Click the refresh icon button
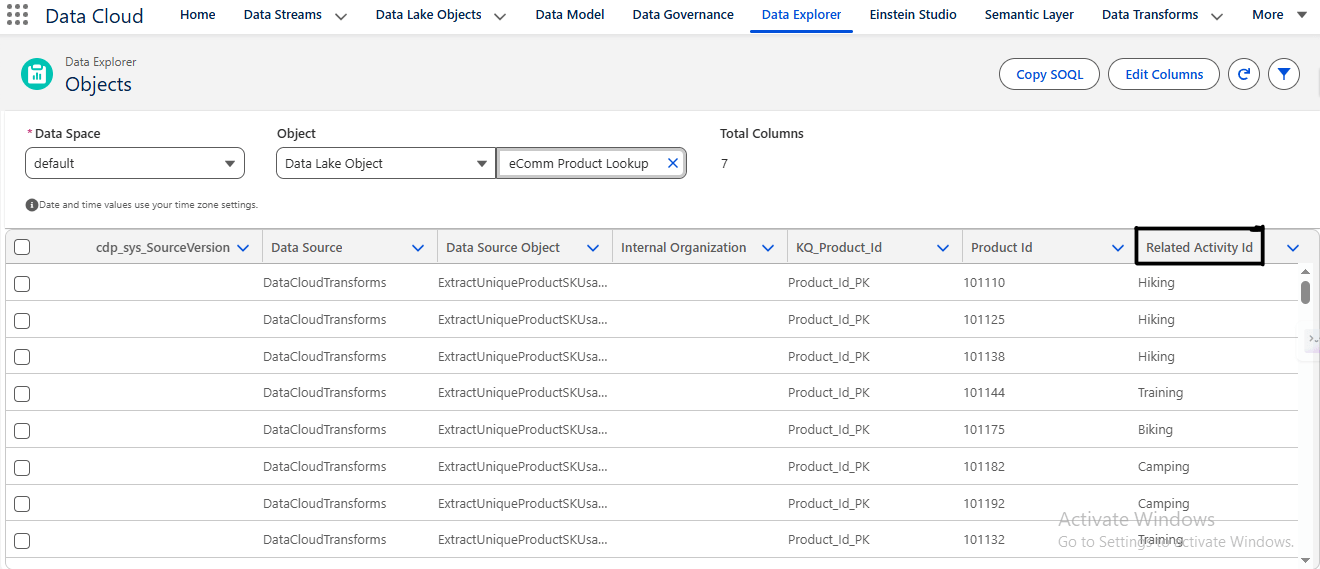This screenshot has width=1320, height=569. pos(1243,74)
